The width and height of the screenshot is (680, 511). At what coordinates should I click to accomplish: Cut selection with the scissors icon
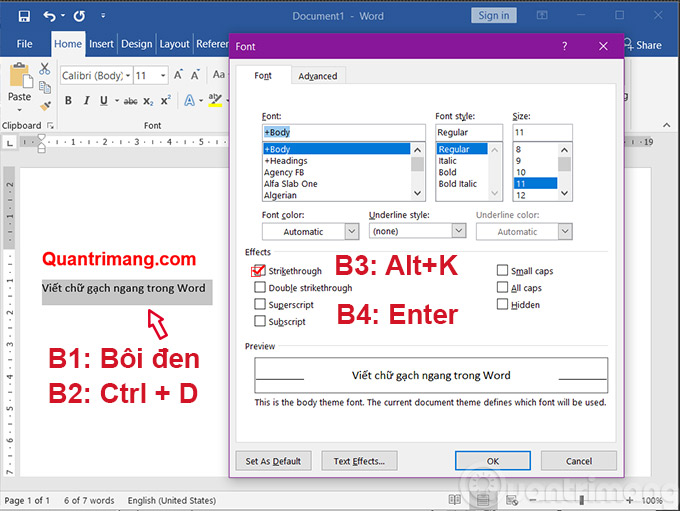(44, 69)
